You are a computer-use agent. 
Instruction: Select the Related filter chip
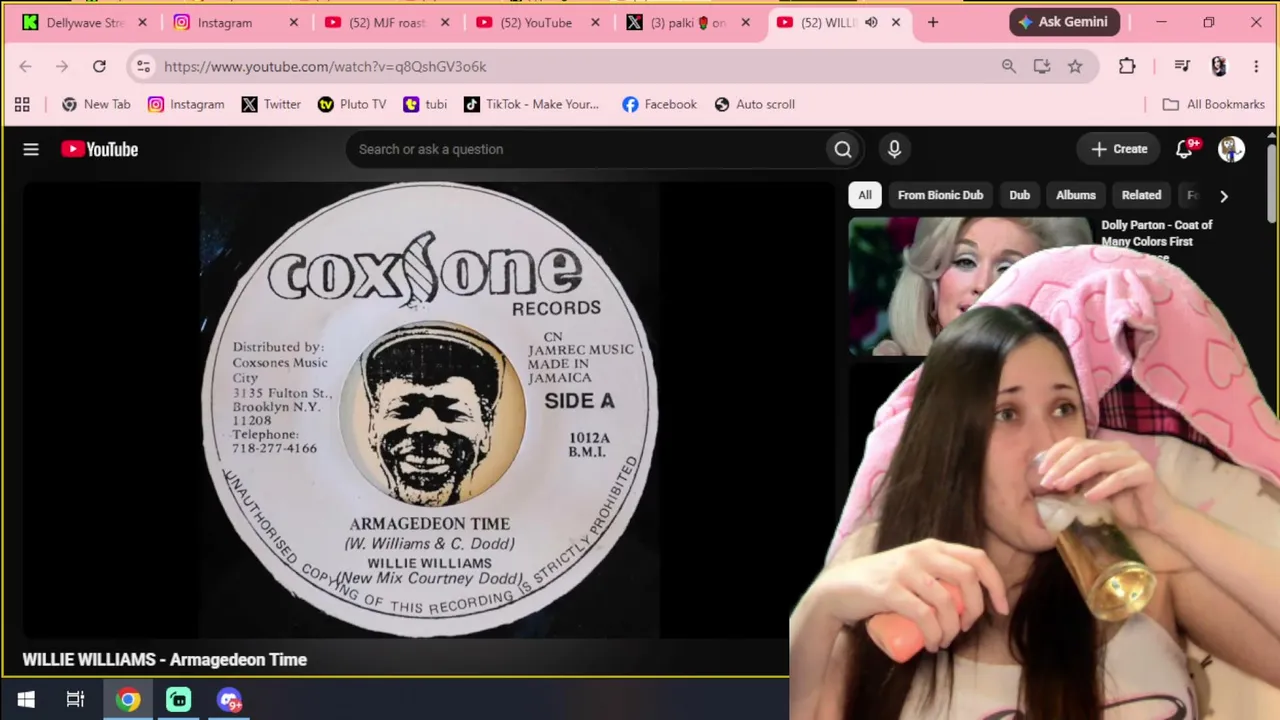[x=1141, y=195]
